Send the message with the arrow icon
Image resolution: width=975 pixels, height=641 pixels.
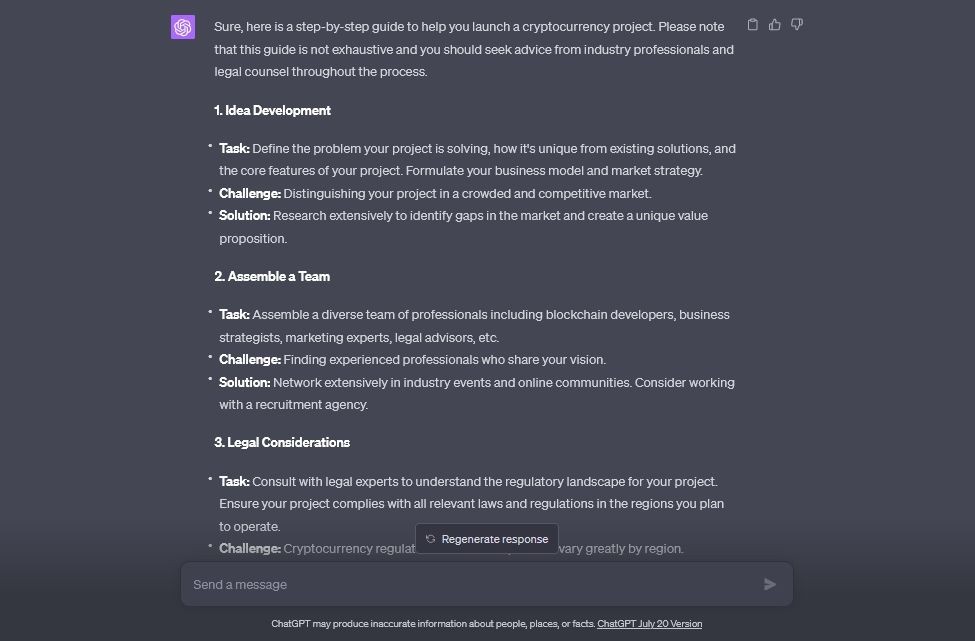770,584
